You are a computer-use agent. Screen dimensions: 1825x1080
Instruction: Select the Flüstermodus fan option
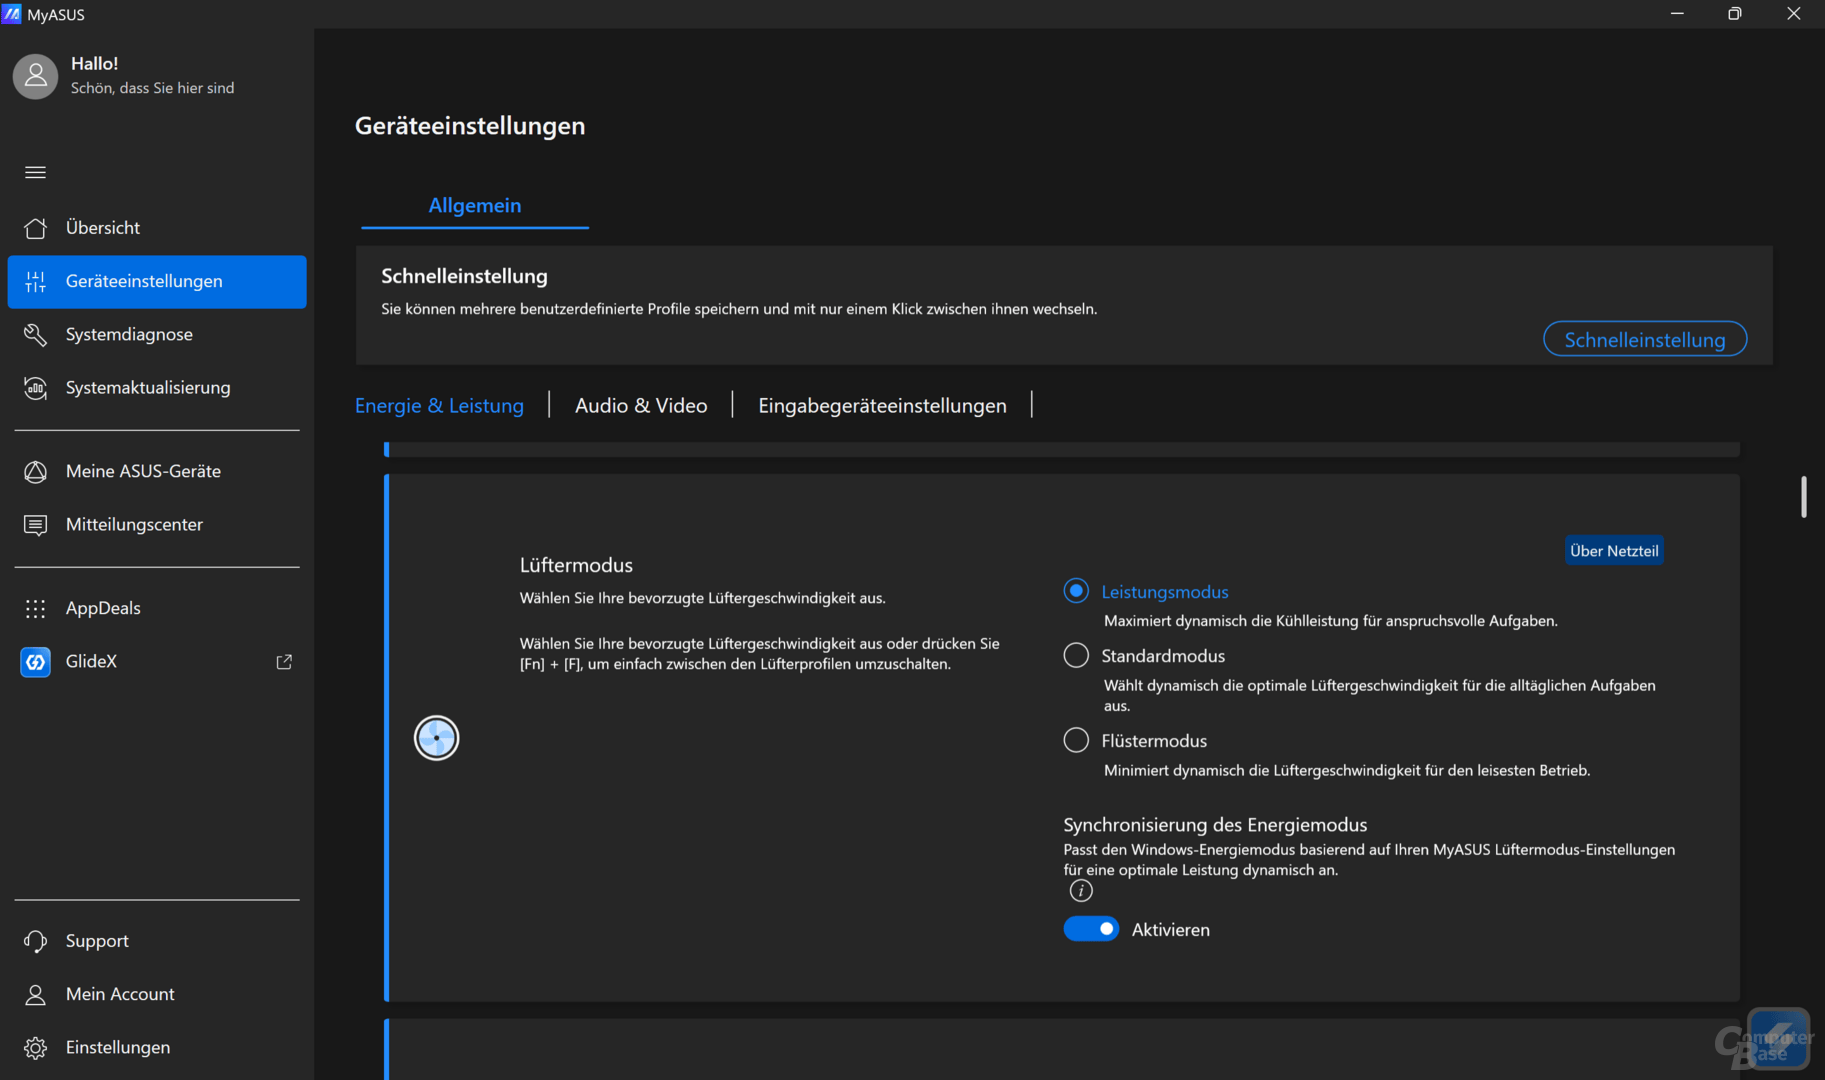1076,740
